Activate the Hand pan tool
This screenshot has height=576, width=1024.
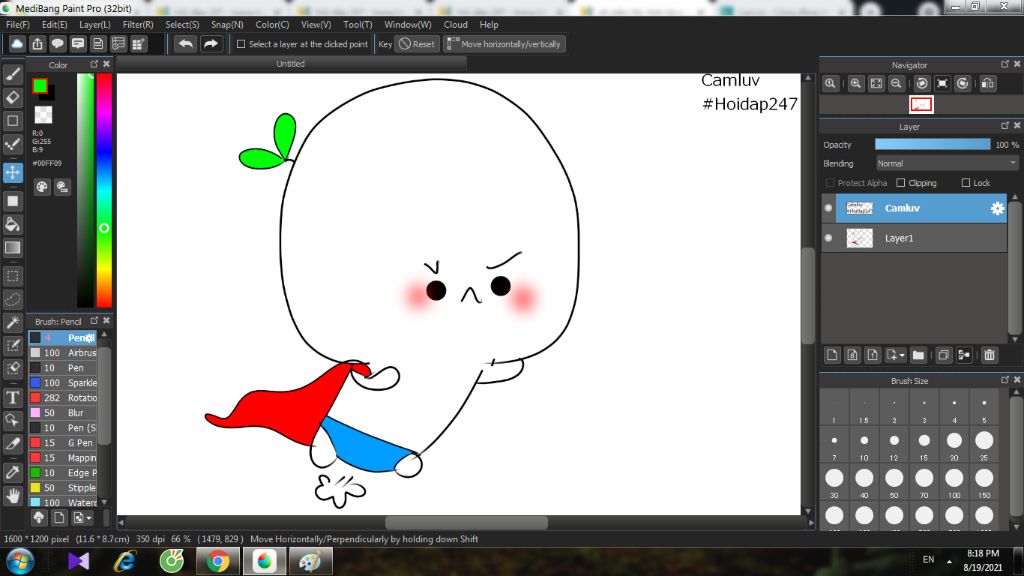click(x=13, y=495)
